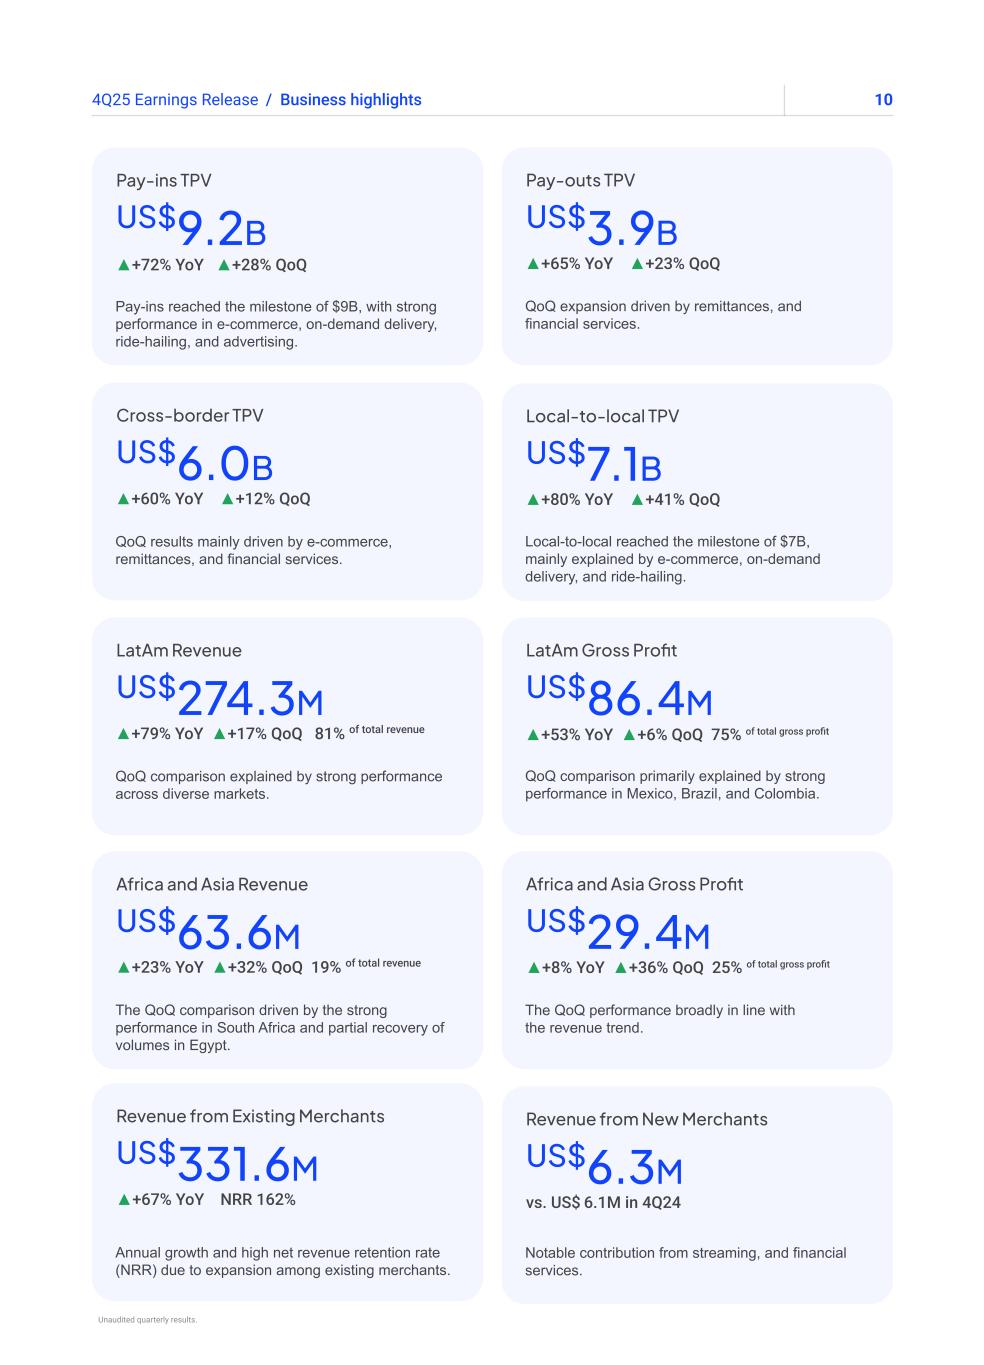
Task: Click the green arrow beside +12% QoQ
Action: point(227,499)
